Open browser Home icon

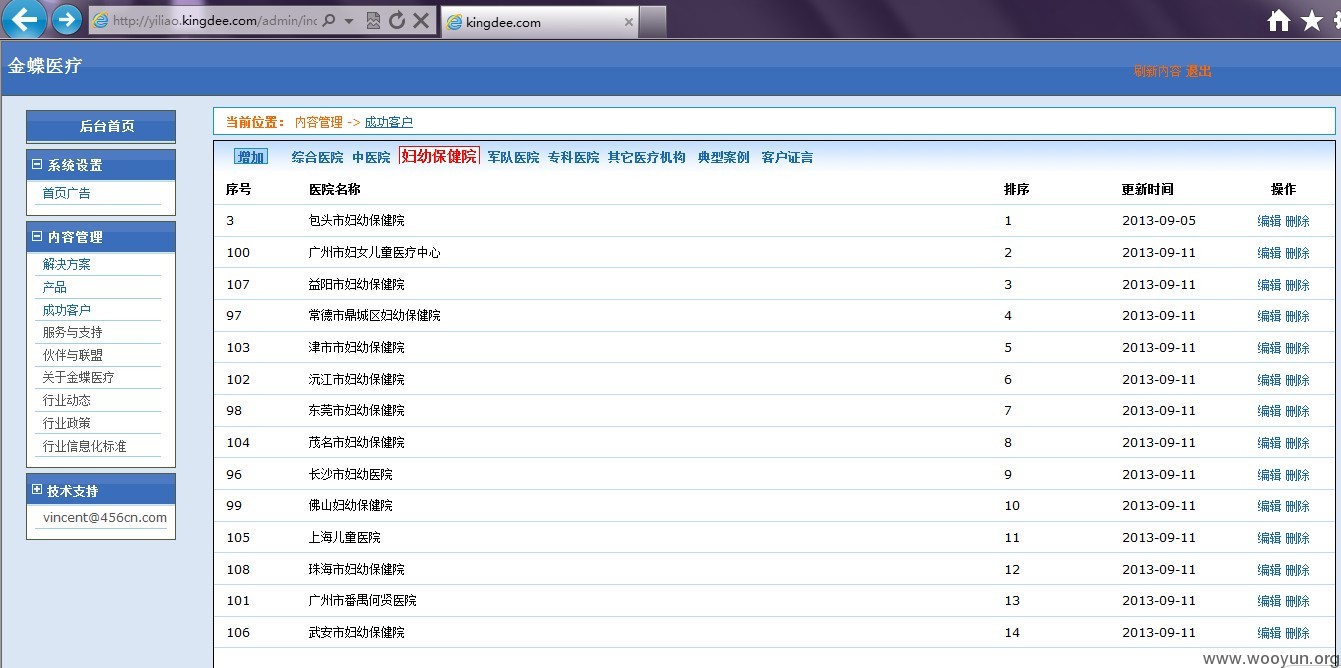(1278, 21)
